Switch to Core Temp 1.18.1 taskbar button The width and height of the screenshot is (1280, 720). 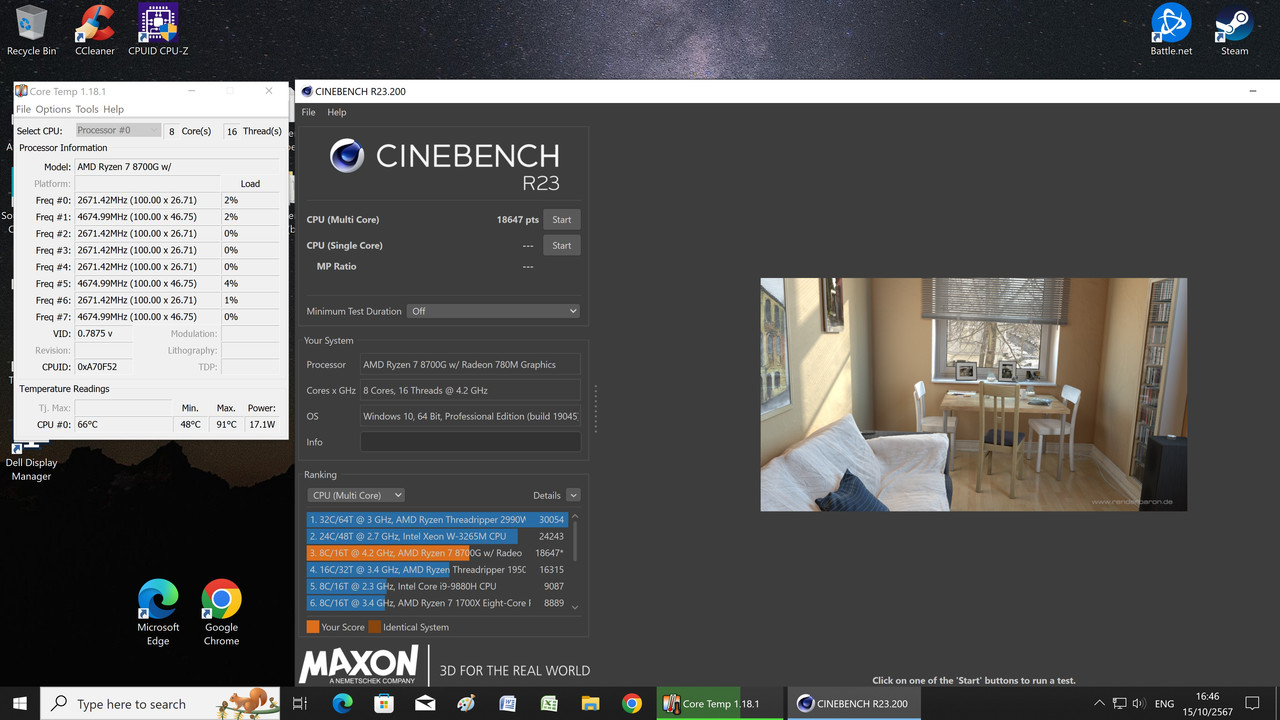(720, 704)
